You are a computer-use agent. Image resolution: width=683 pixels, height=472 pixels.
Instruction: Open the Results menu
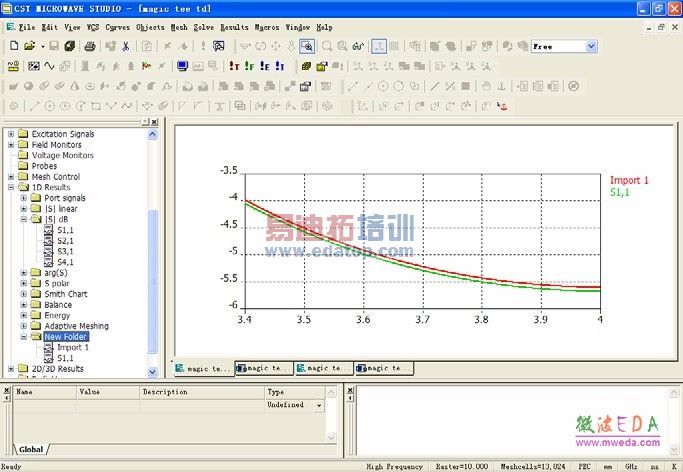[x=234, y=27]
